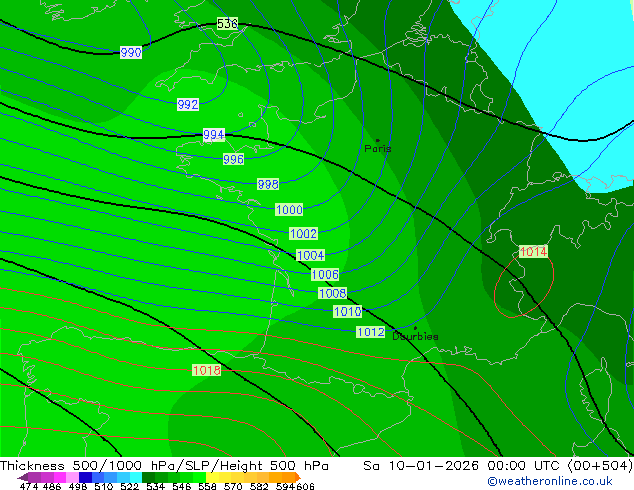Click the 1000 isobar label
The width and height of the screenshot is (634, 490).
point(289,209)
